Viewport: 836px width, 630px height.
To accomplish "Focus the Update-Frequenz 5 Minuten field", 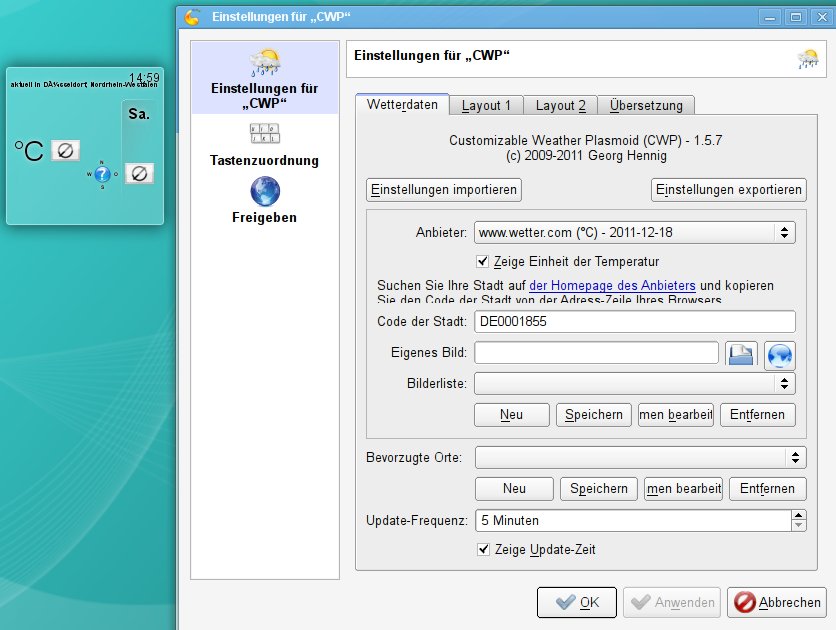I will point(633,521).
